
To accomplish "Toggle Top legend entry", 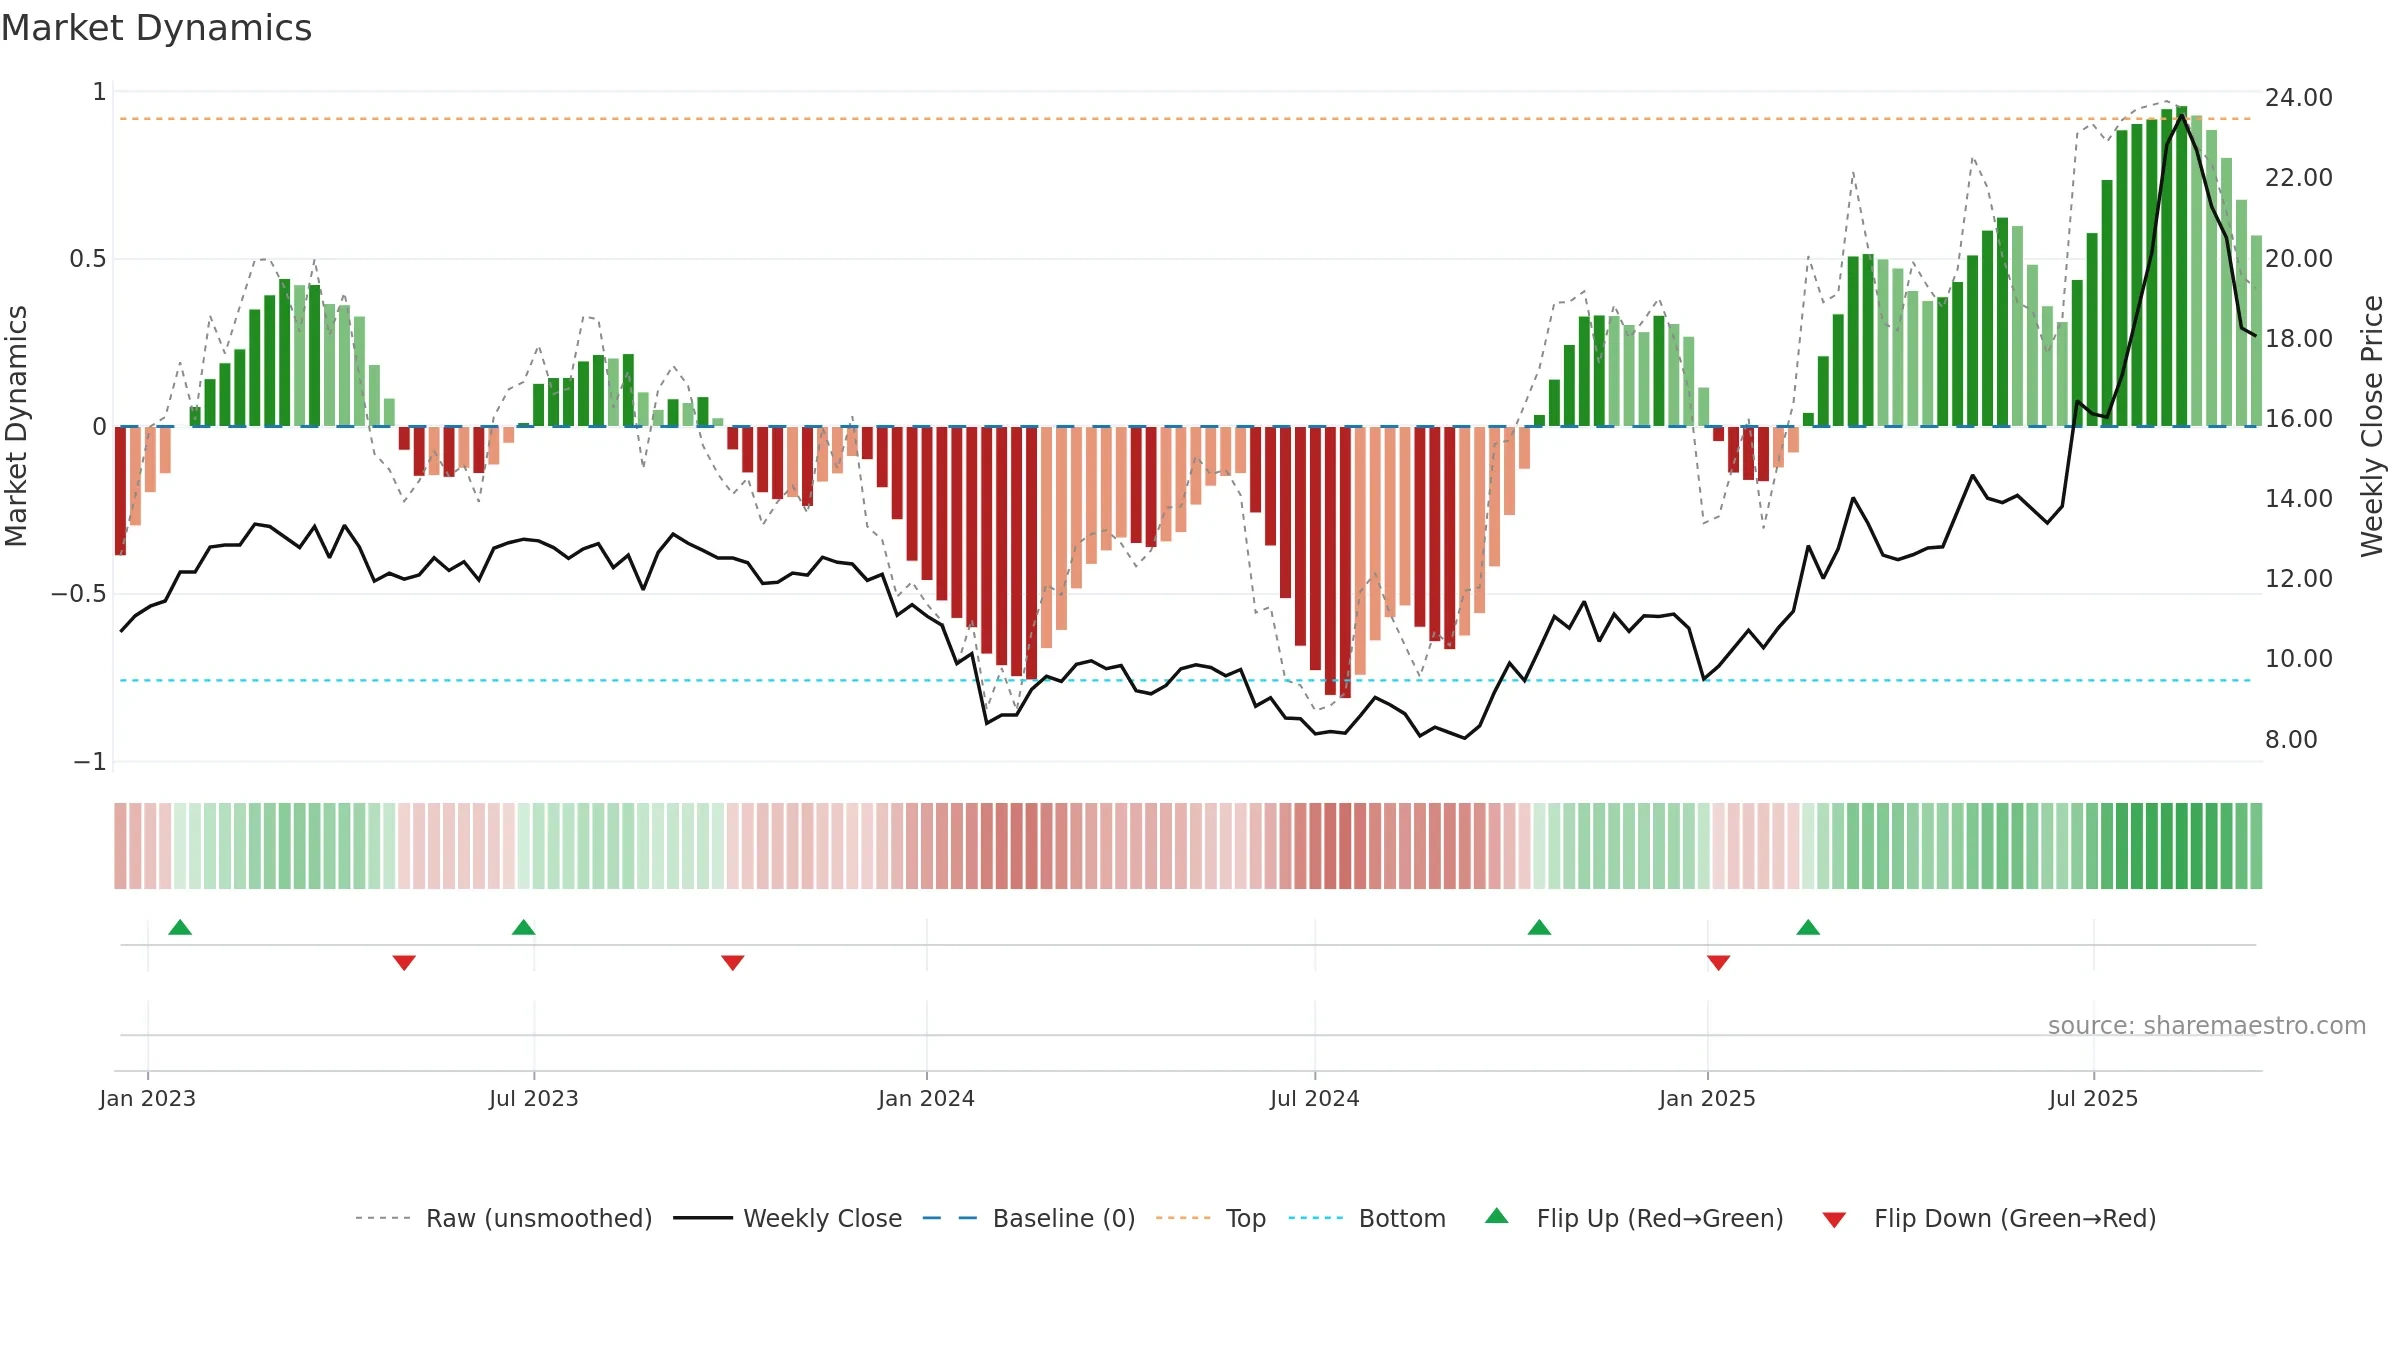I will [1210, 1218].
